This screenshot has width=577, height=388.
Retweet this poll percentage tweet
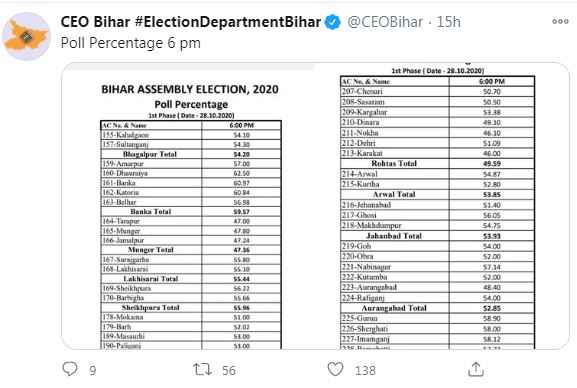(x=202, y=370)
